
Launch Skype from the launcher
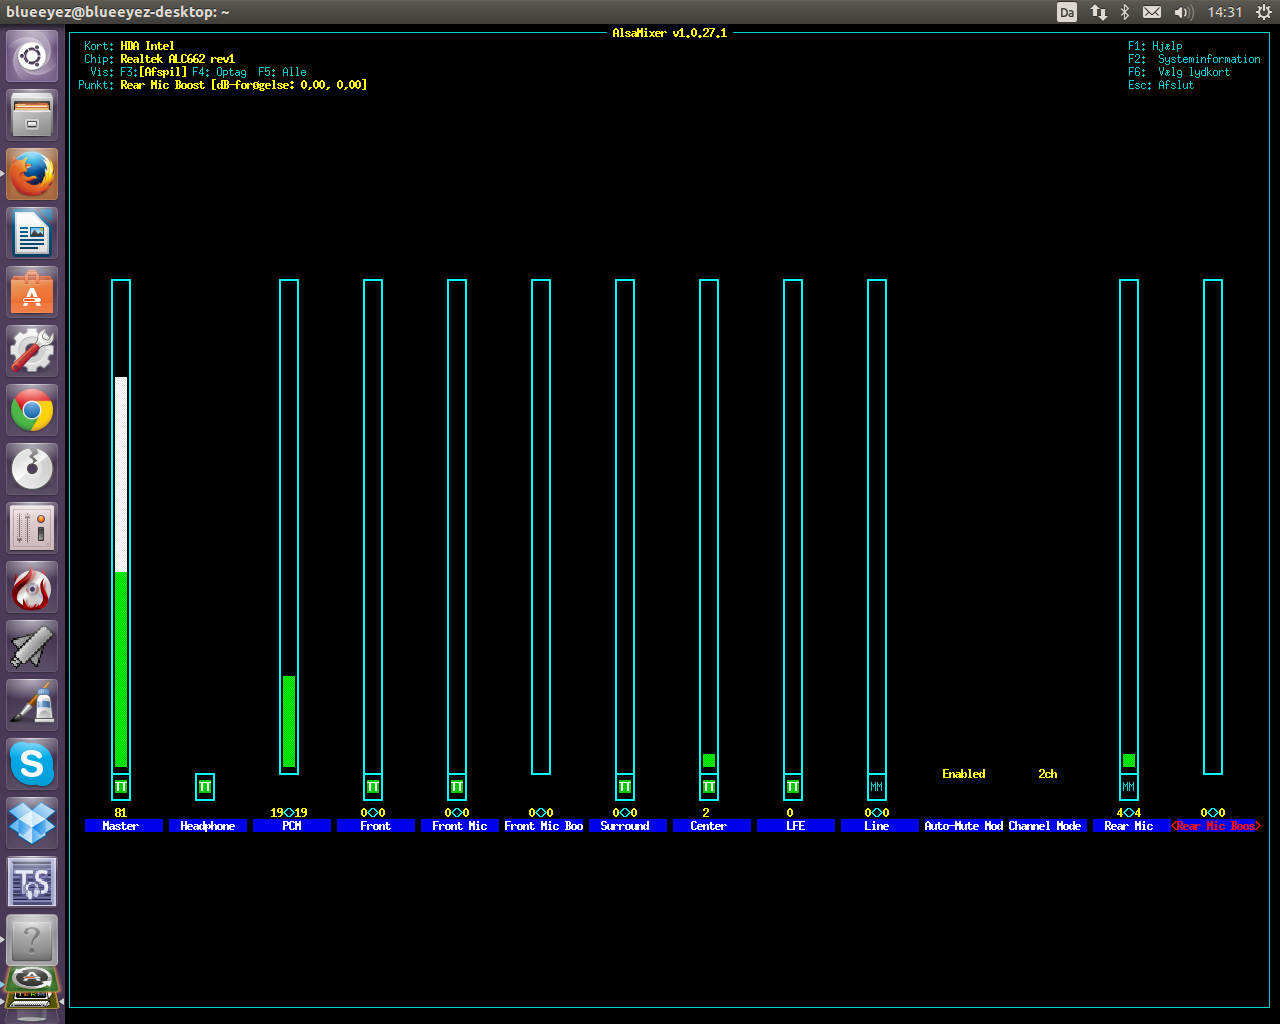pyautogui.click(x=32, y=764)
